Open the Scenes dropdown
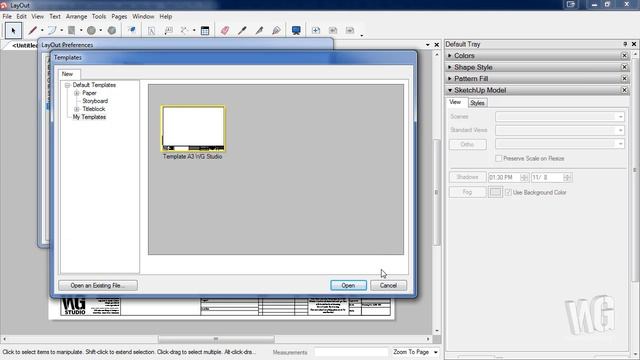The image size is (640, 360). (x=560, y=117)
